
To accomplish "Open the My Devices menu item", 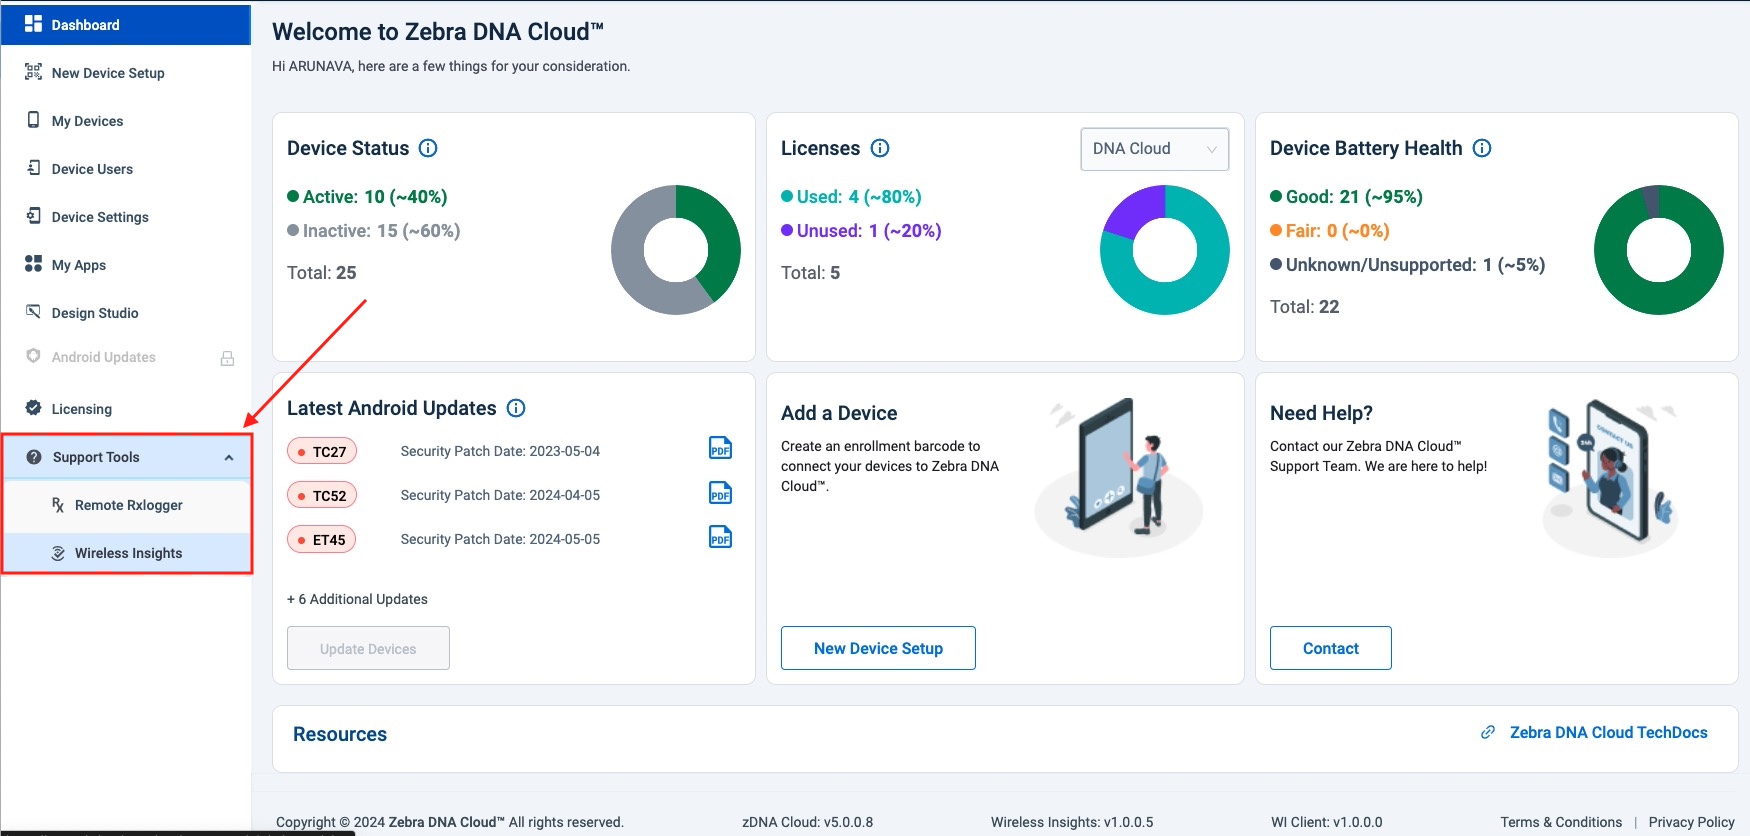I will (x=87, y=121).
